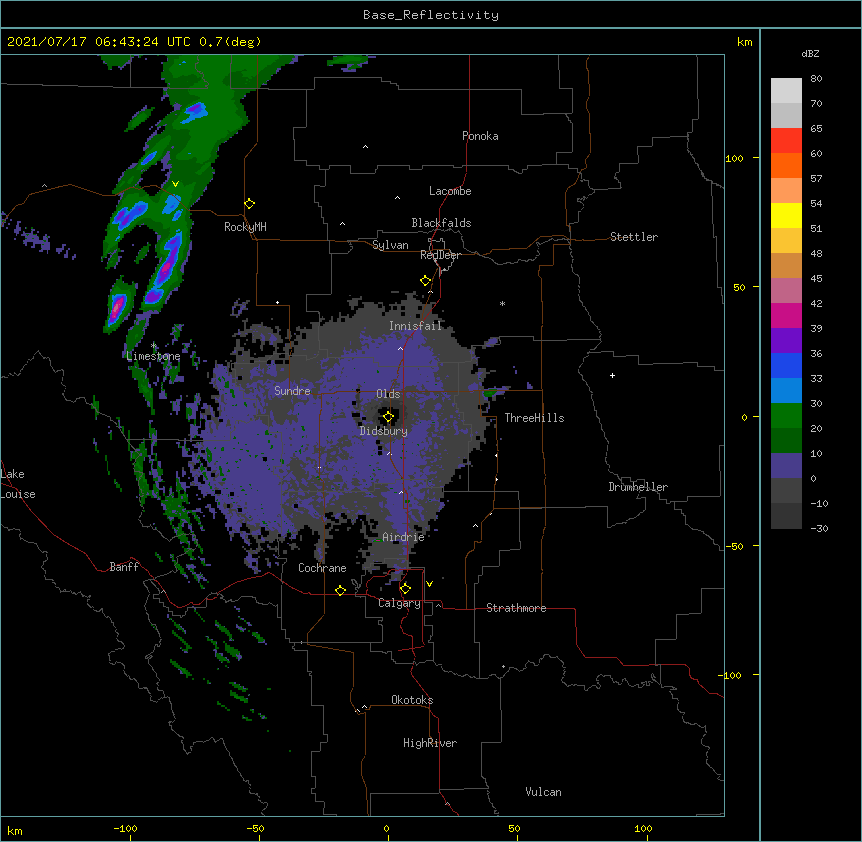Click the Blackfalds city label
Image resolution: width=862 pixels, height=842 pixels.
pyautogui.click(x=441, y=223)
